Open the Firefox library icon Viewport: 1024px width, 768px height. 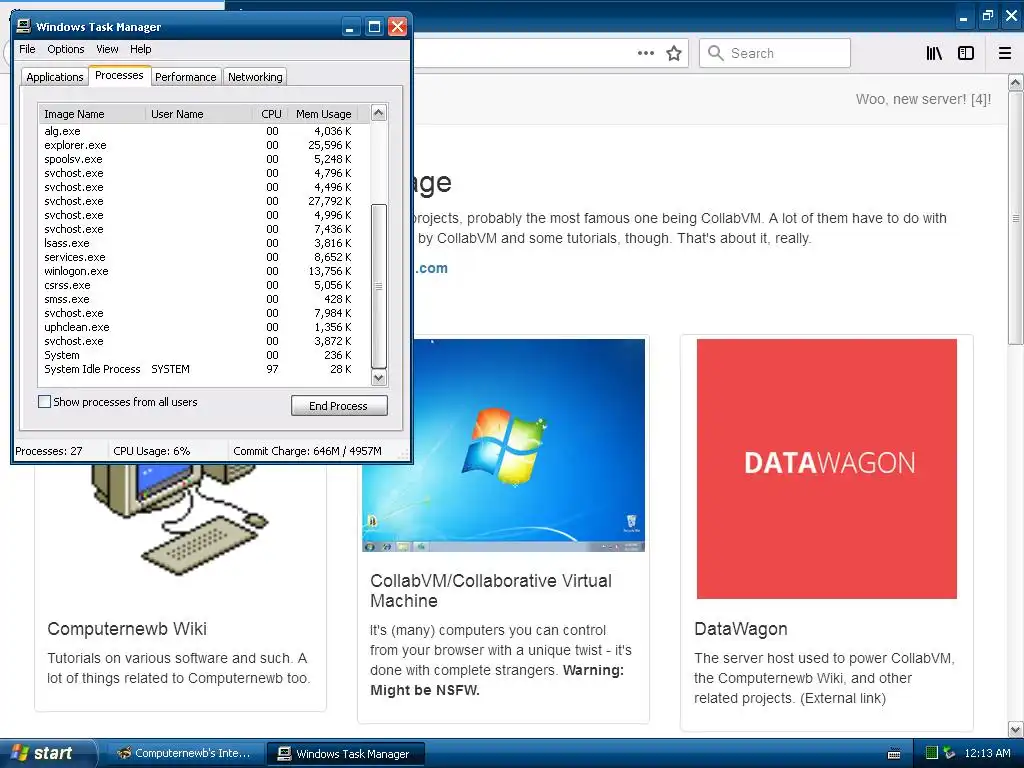click(x=934, y=53)
